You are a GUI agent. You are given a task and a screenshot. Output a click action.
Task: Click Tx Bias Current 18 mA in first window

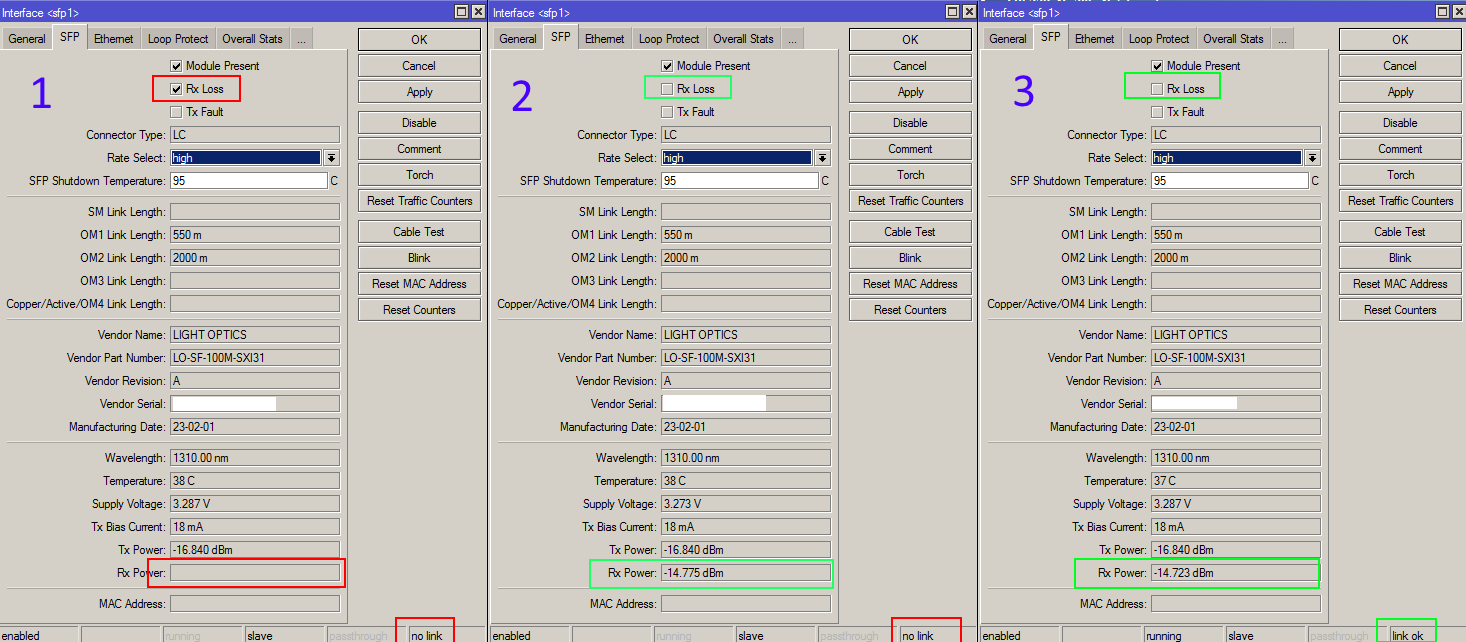pos(254,527)
